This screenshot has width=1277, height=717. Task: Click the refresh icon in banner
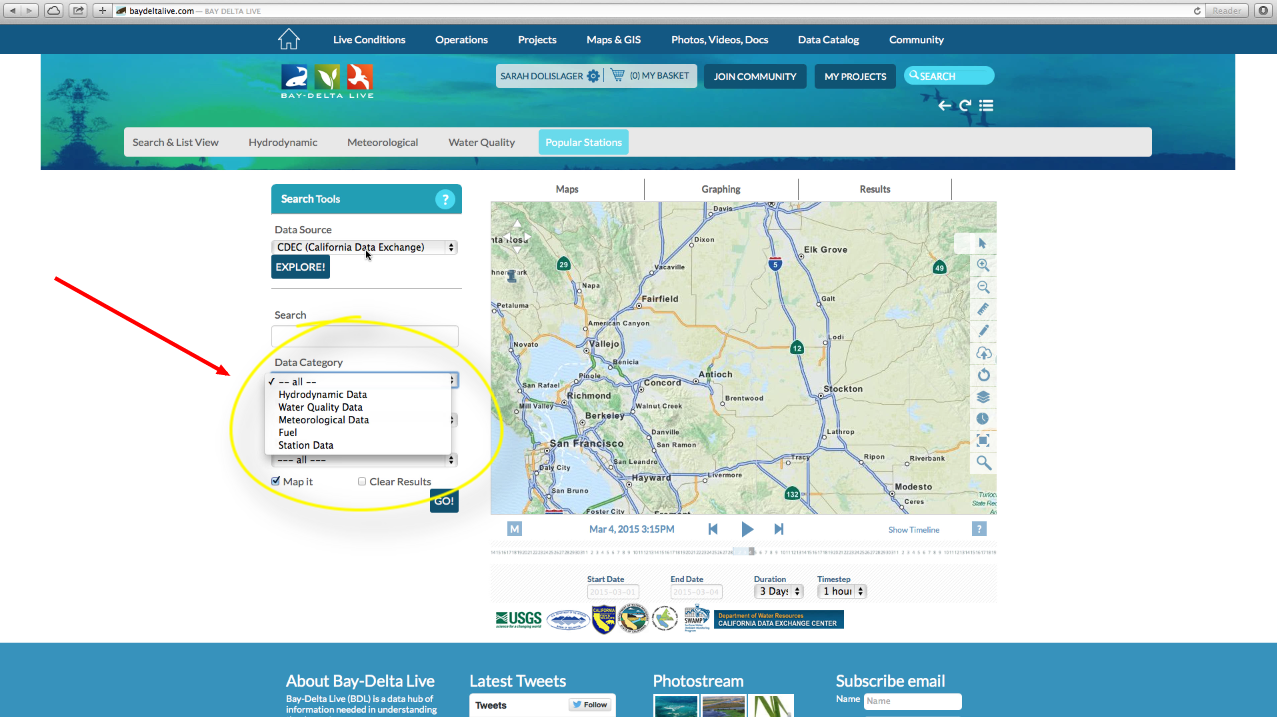point(965,105)
